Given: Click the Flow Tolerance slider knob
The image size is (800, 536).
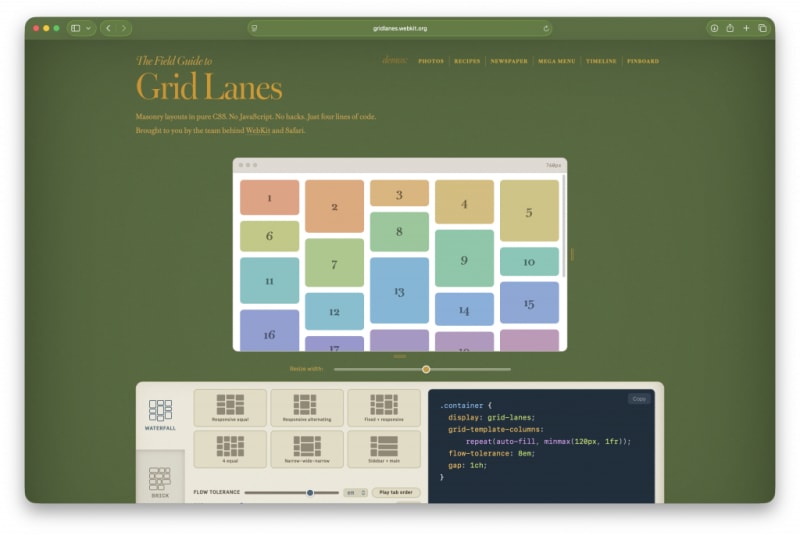Looking at the screenshot, I should [310, 493].
